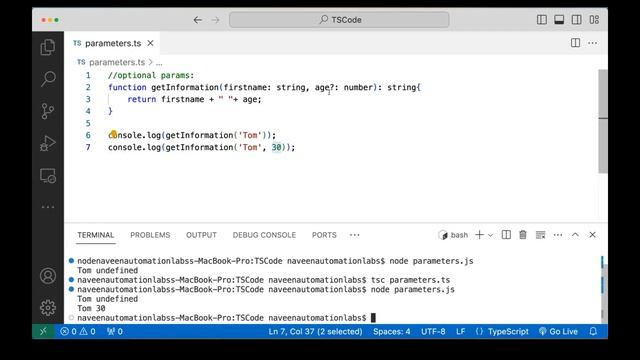640x360 pixels.
Task: Click the 'return' keyword on line 3
Action: (x=142, y=99)
